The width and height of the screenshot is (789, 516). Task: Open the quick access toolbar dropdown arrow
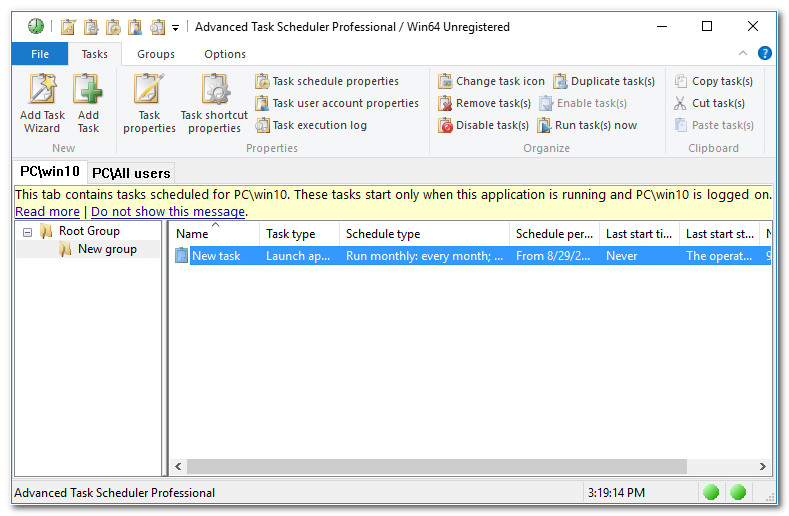click(x=175, y=28)
